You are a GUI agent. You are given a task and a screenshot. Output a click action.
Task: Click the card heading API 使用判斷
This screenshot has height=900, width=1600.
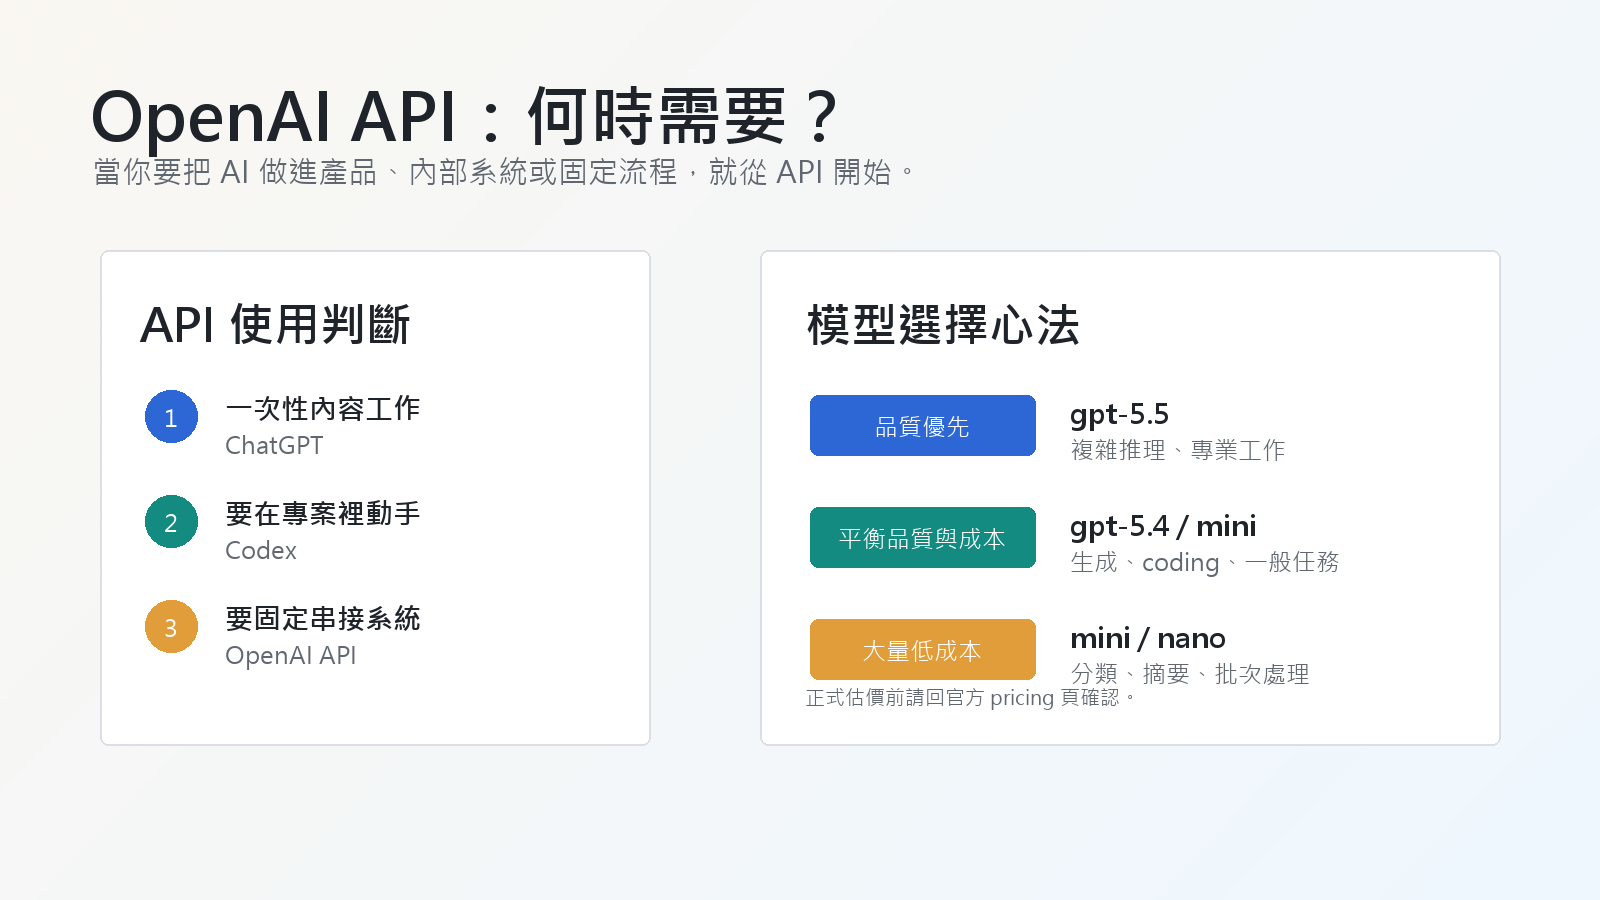(x=275, y=325)
